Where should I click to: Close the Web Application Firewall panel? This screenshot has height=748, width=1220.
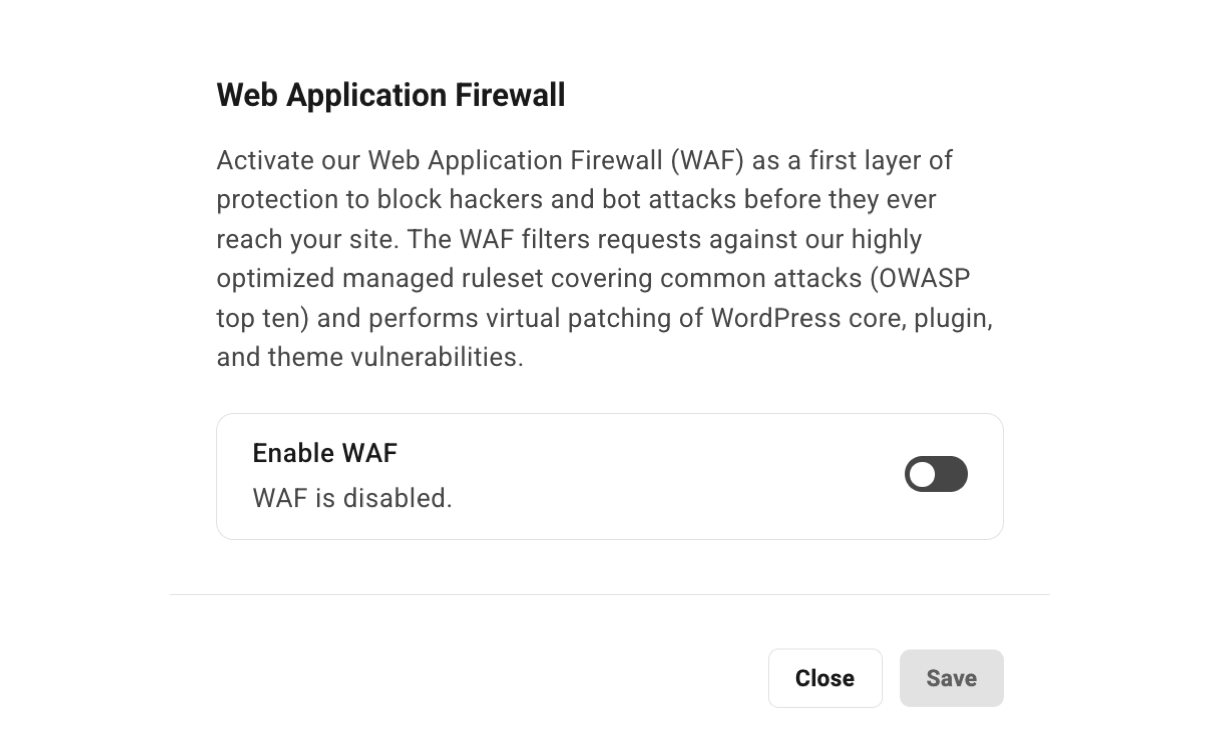(x=824, y=678)
